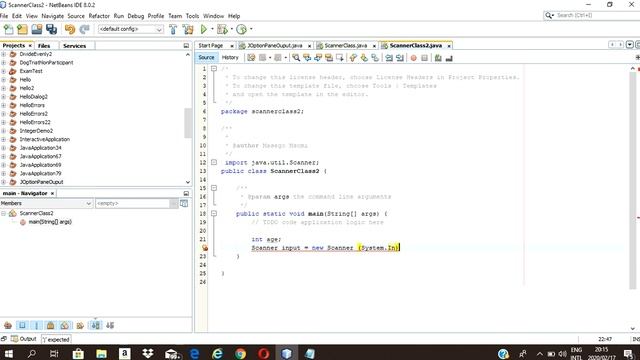Select main(String[] args) in Navigator
640x360 pixels.
point(50,222)
